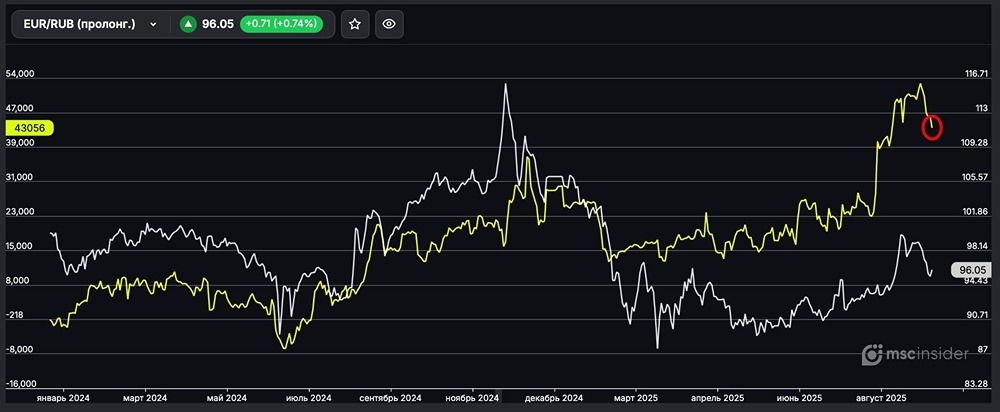Click the 90.71 right axis label
This screenshot has width=1000, height=412.
(977, 315)
